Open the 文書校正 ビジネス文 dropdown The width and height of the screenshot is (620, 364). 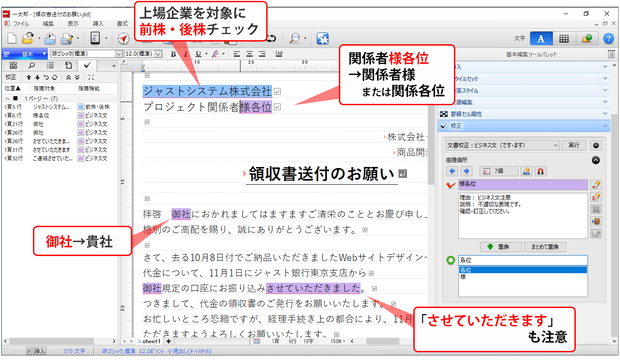tap(503, 145)
